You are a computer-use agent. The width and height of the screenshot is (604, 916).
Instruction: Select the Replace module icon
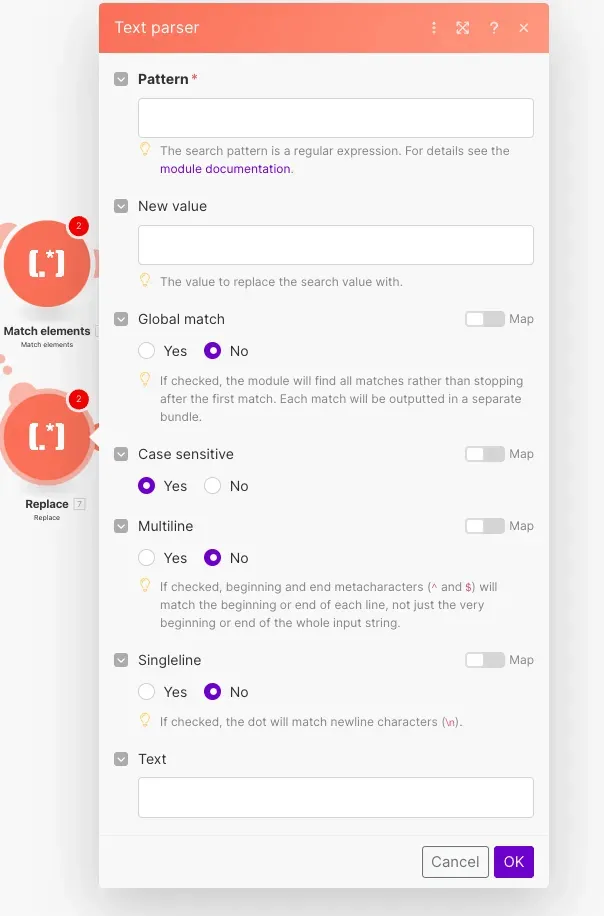click(x=46, y=436)
